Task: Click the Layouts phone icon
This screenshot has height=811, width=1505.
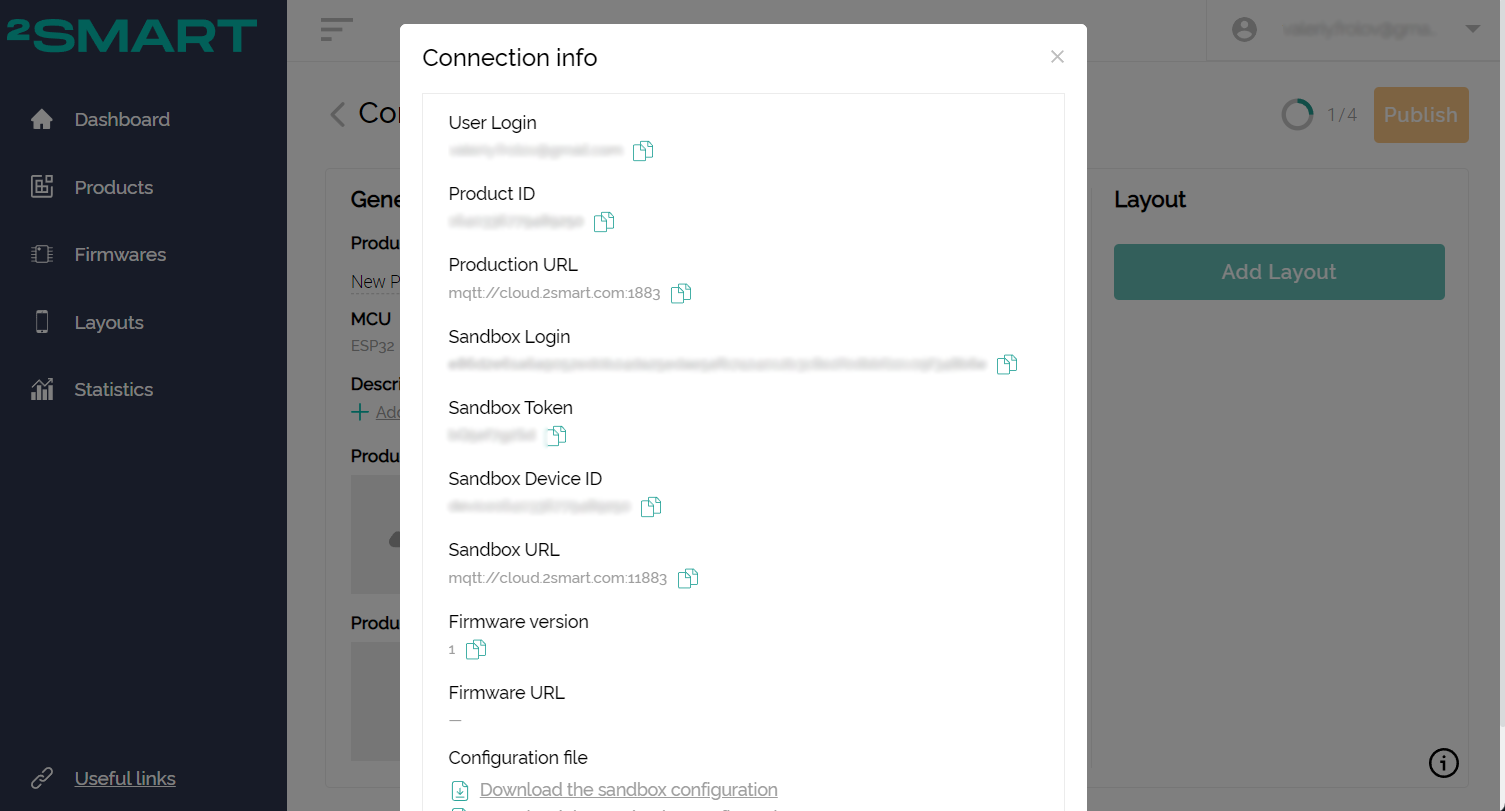Action: pos(42,321)
